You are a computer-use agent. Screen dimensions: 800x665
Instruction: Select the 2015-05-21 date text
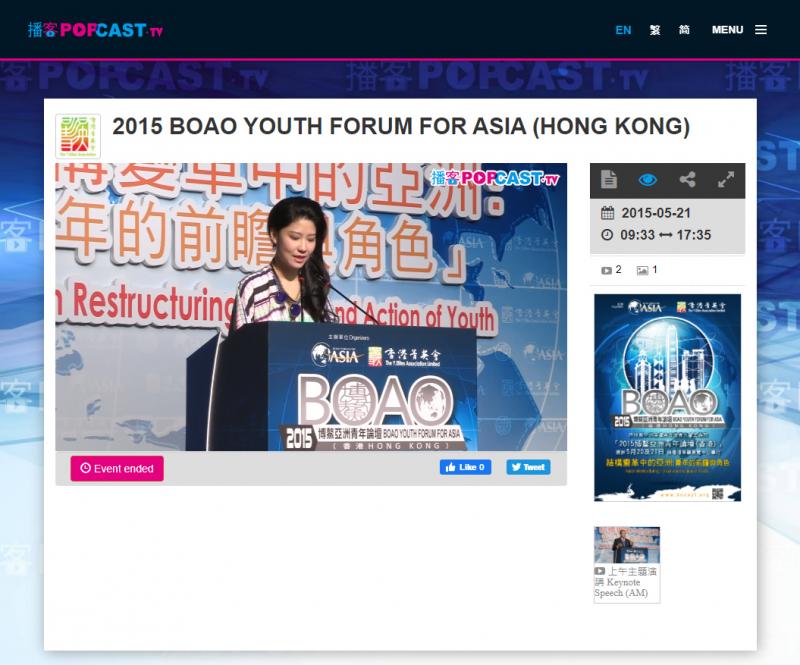pyautogui.click(x=656, y=213)
